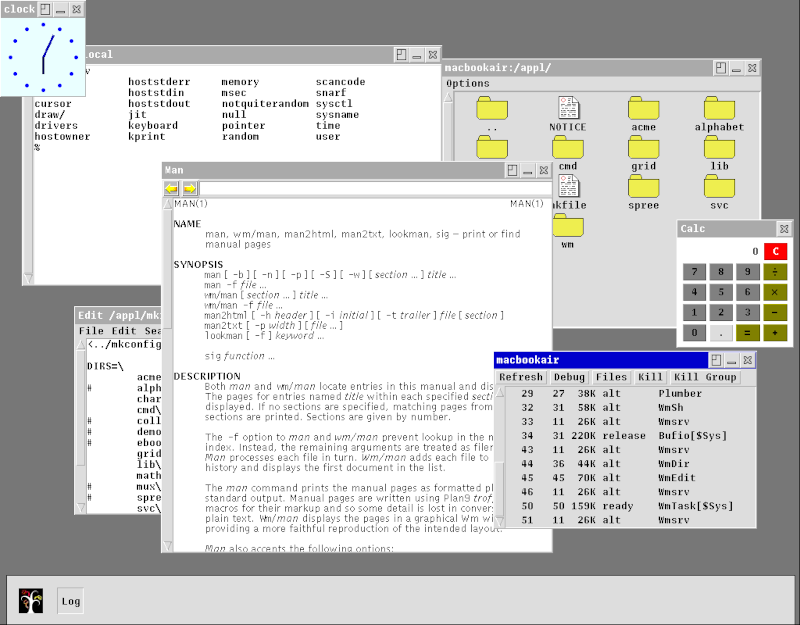Open the acme folder in /appl
The height and width of the screenshot is (625, 800).
pos(643,110)
